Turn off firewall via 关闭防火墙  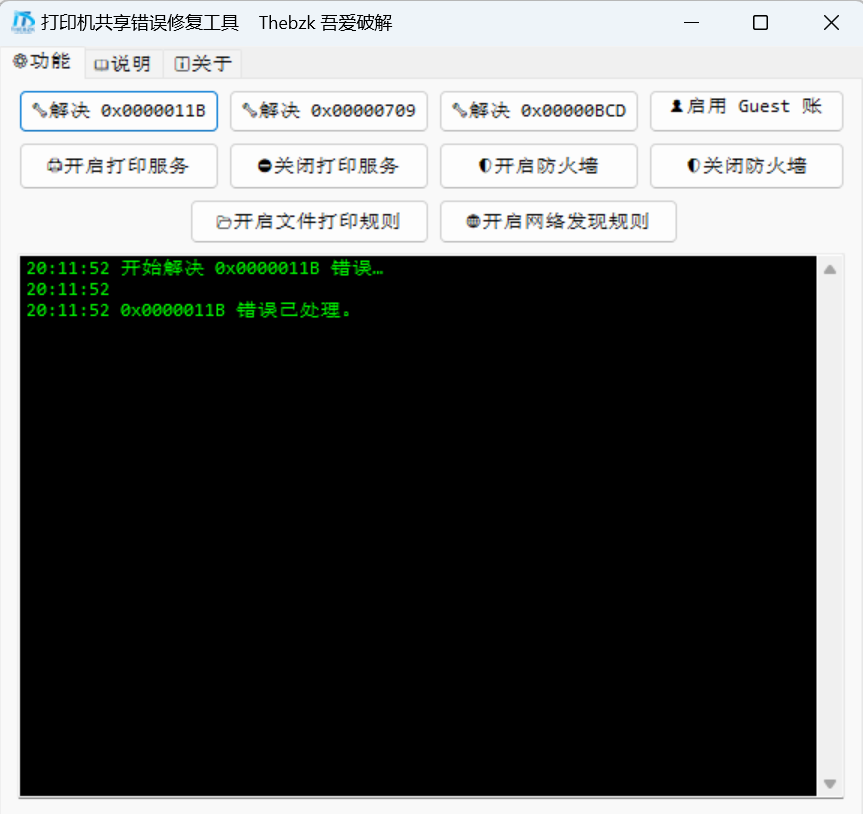point(748,166)
